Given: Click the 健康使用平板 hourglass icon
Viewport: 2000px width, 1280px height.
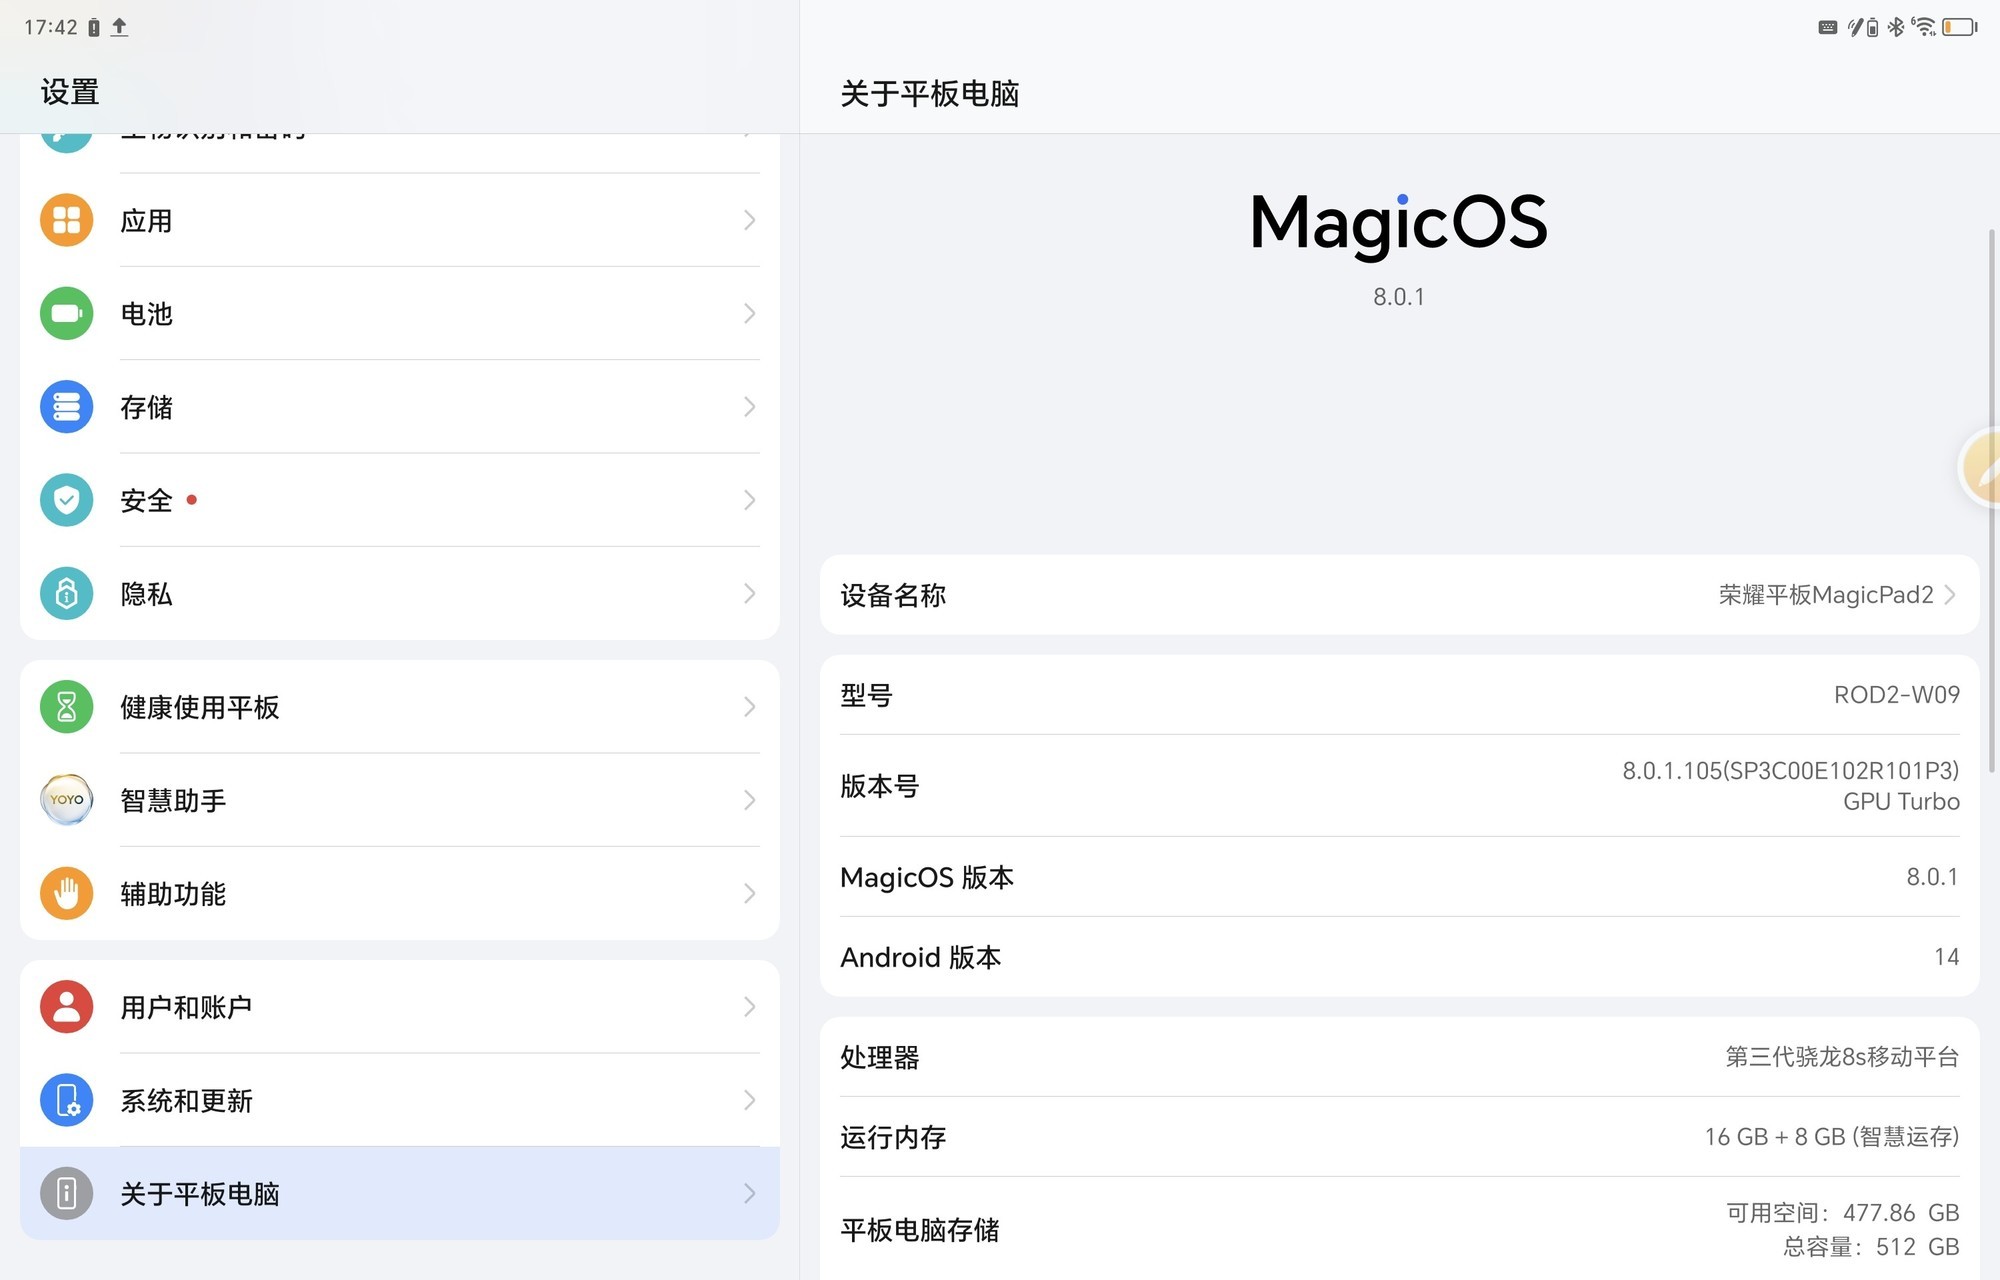Looking at the screenshot, I should tap(65, 706).
